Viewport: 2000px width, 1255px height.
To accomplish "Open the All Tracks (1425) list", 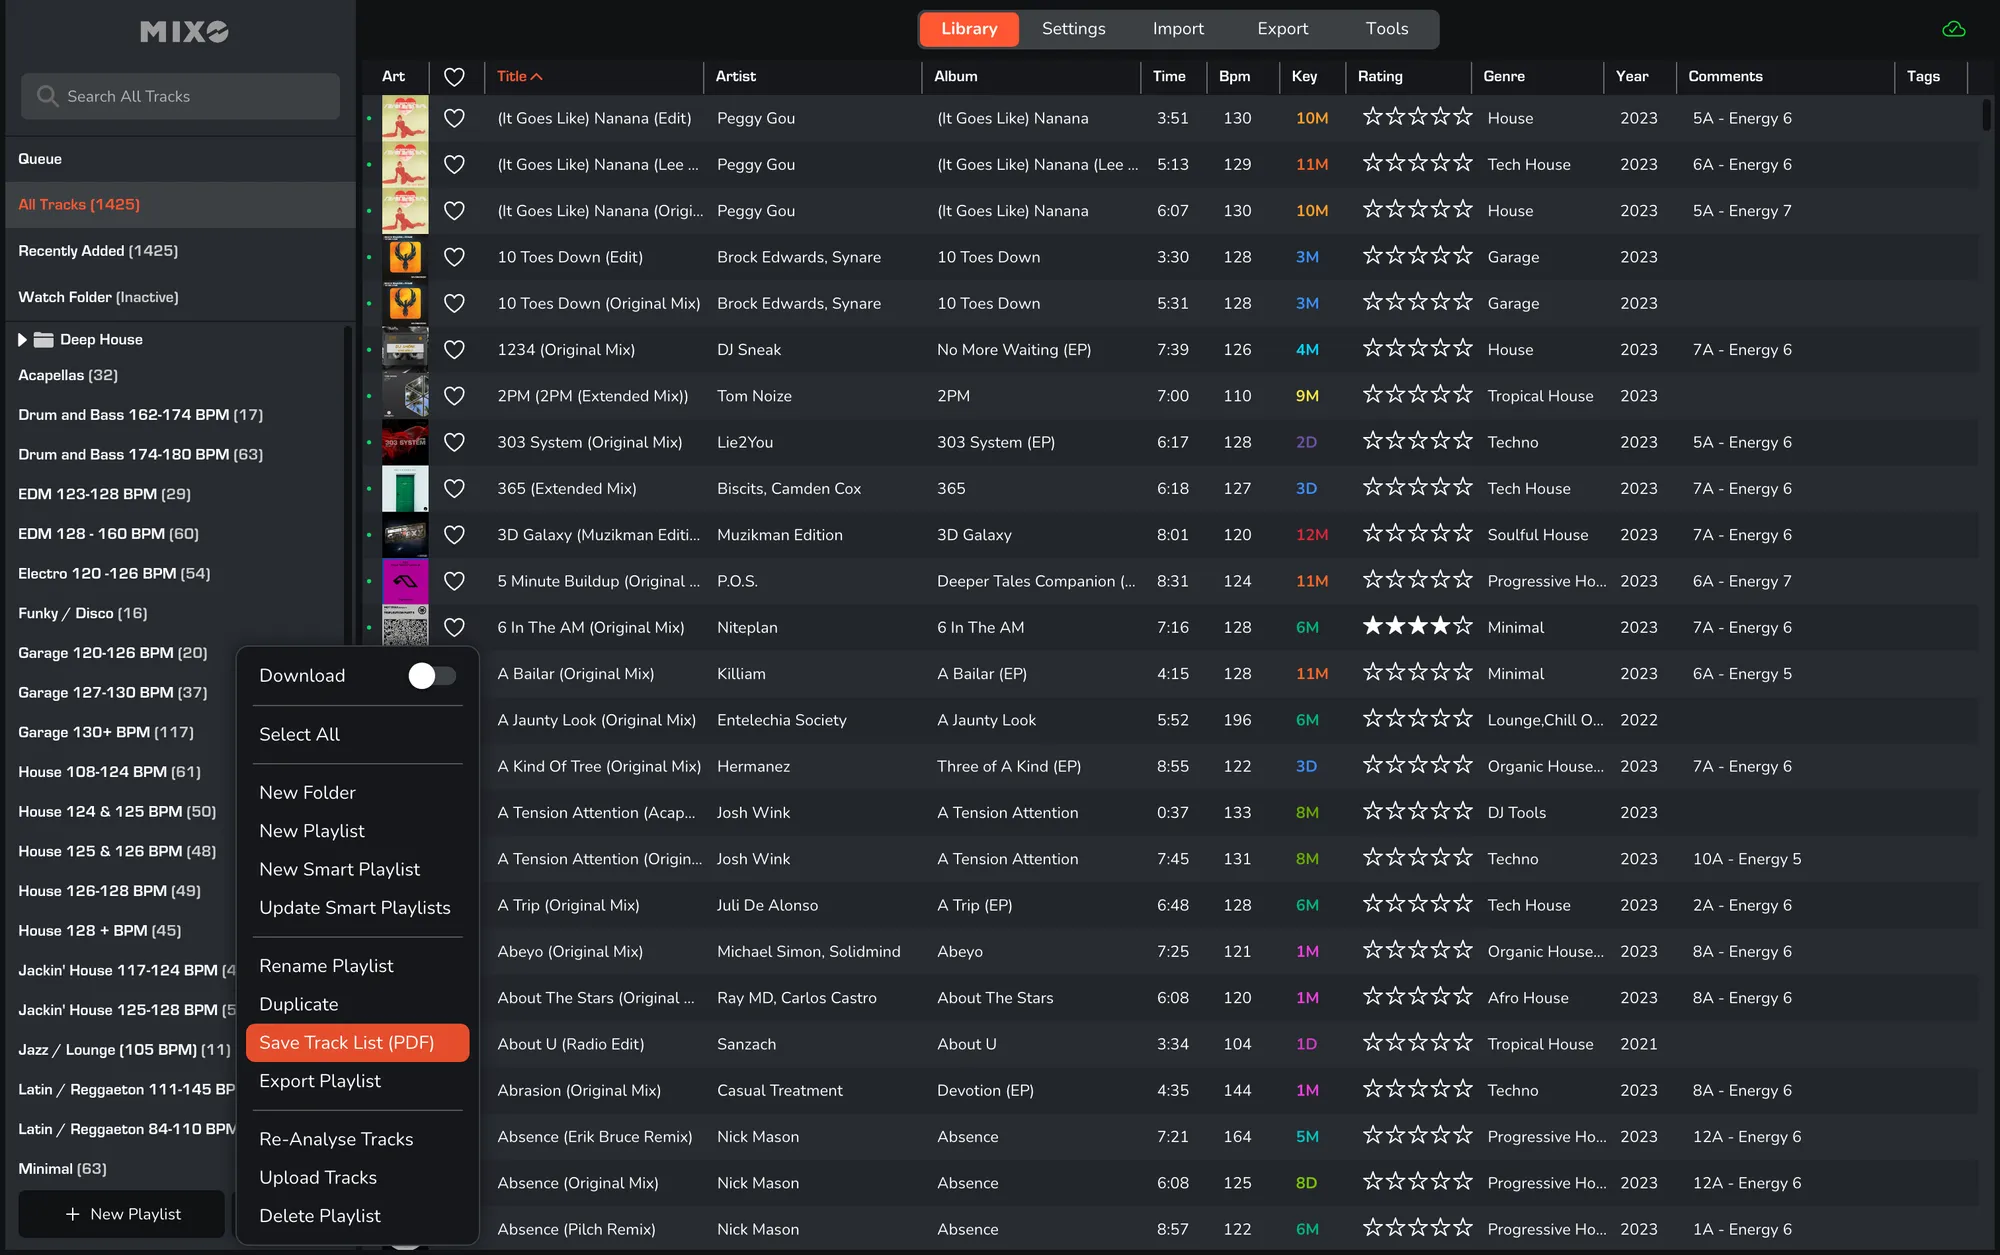I will coord(80,205).
